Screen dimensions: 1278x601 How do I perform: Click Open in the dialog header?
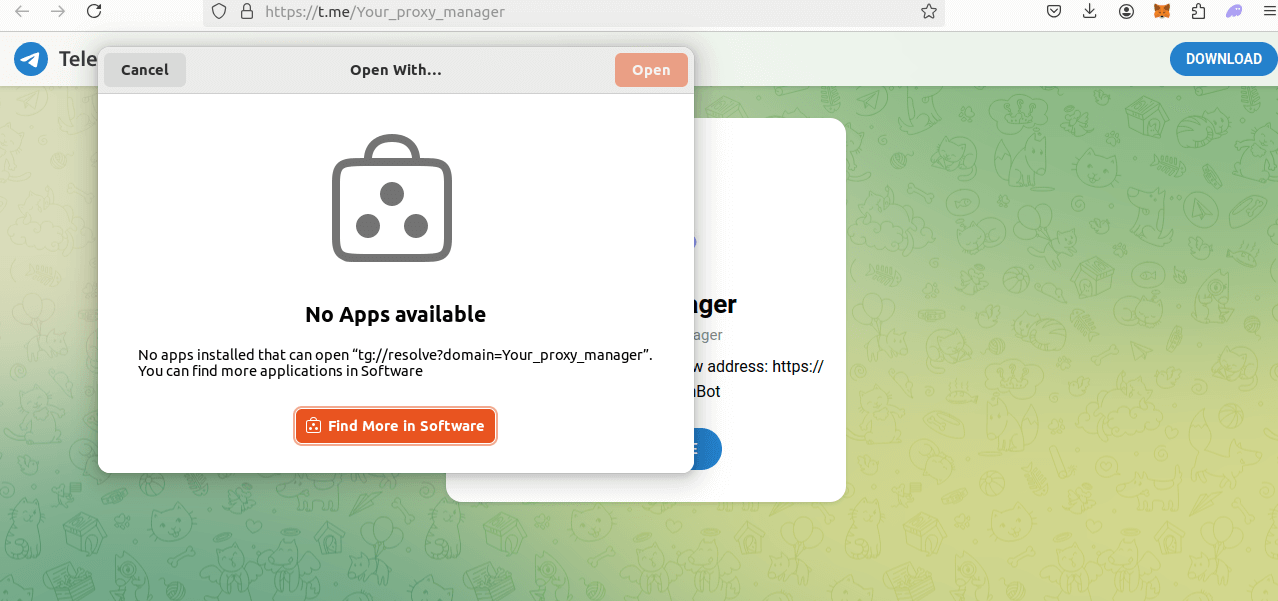tap(651, 70)
